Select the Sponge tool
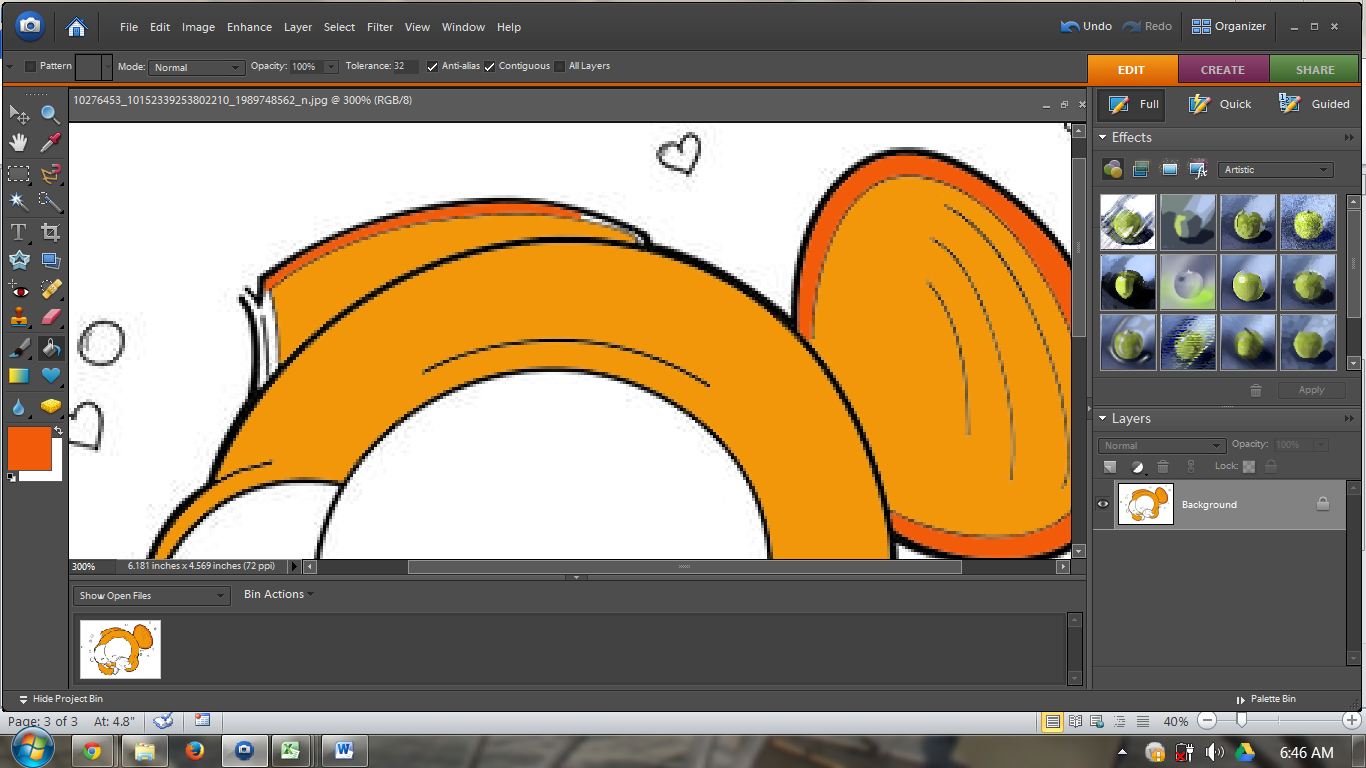 [x=50, y=406]
